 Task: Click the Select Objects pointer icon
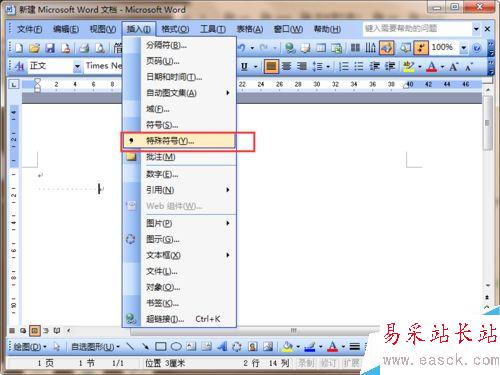click(x=57, y=347)
